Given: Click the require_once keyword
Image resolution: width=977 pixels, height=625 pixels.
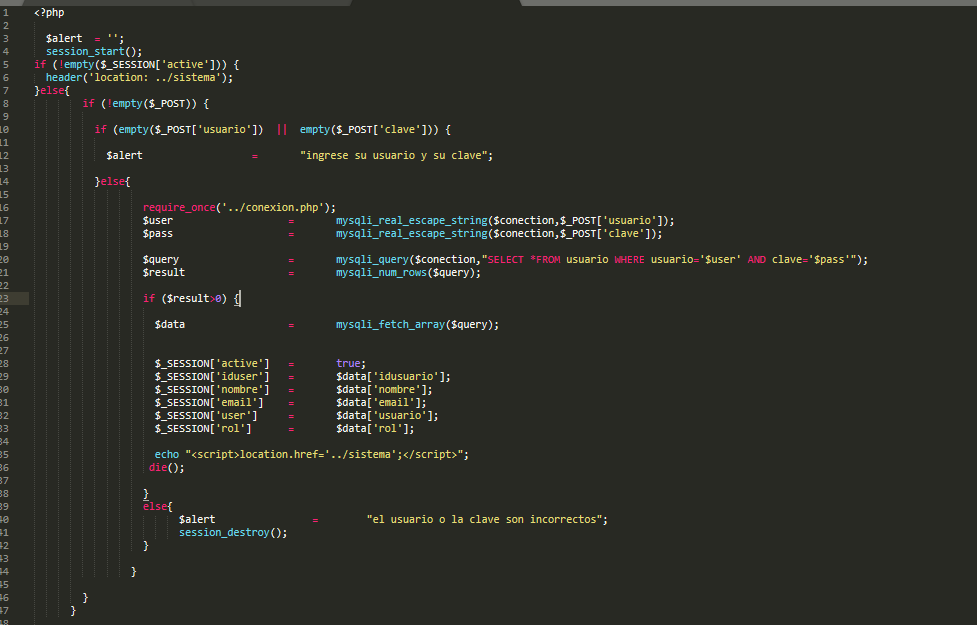Looking at the screenshot, I should (x=179, y=208).
